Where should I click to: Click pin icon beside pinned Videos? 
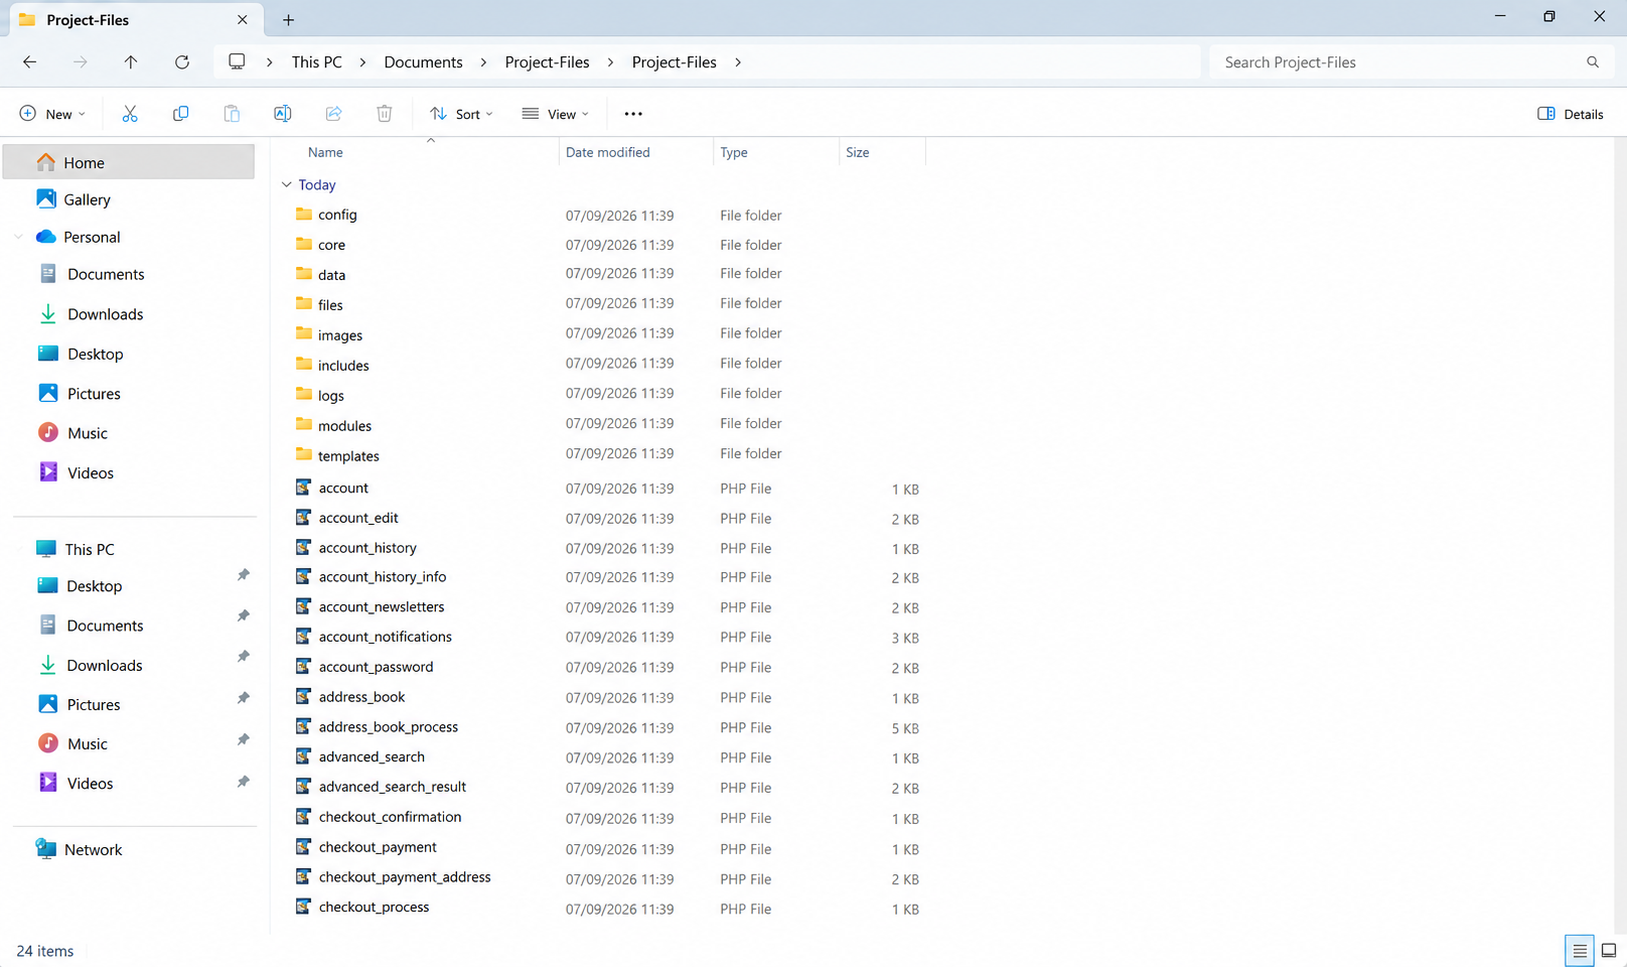point(243,782)
